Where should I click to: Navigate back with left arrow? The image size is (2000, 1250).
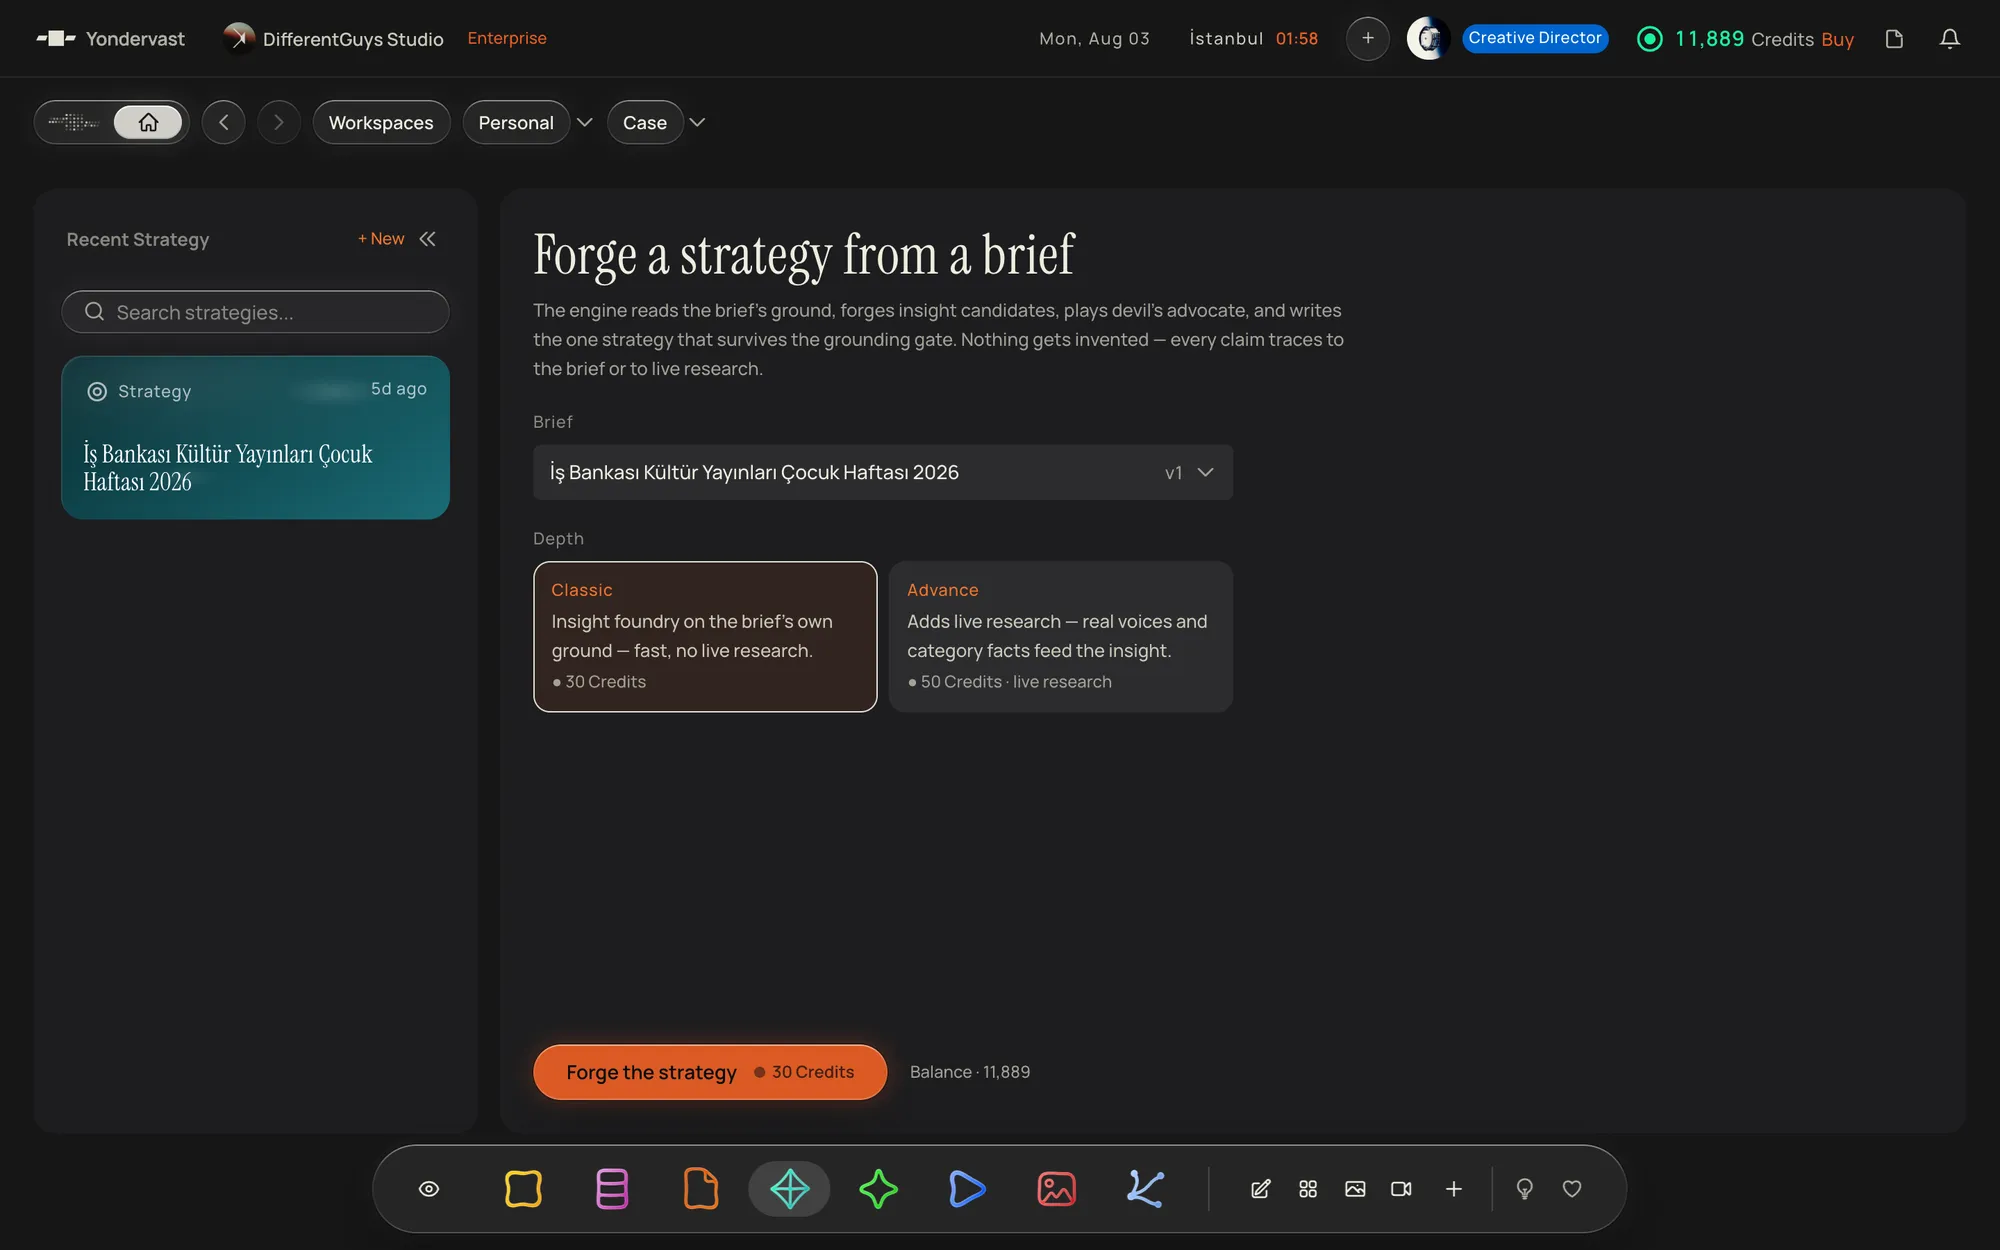(224, 122)
